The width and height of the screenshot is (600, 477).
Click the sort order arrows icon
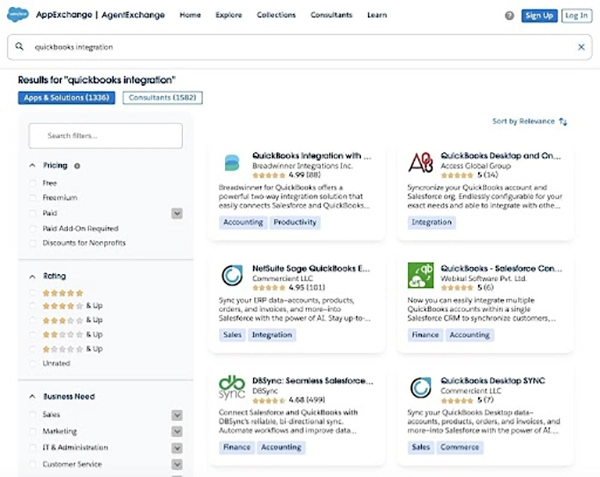(563, 122)
